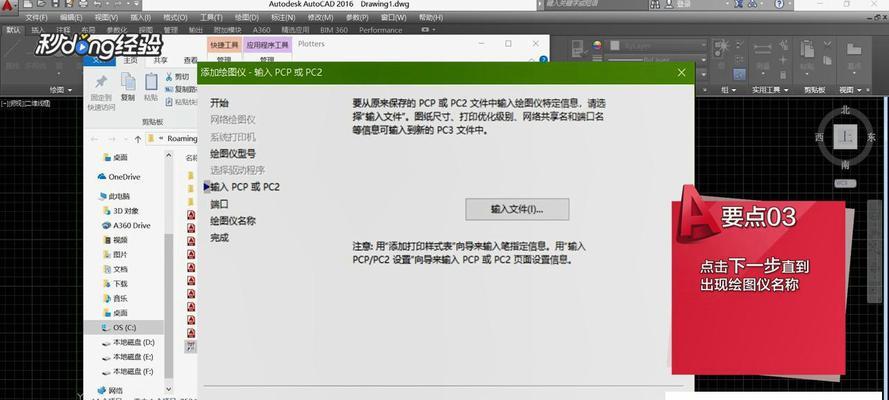
Task: Select 文档 in the navigation pane
Action: click(115, 269)
